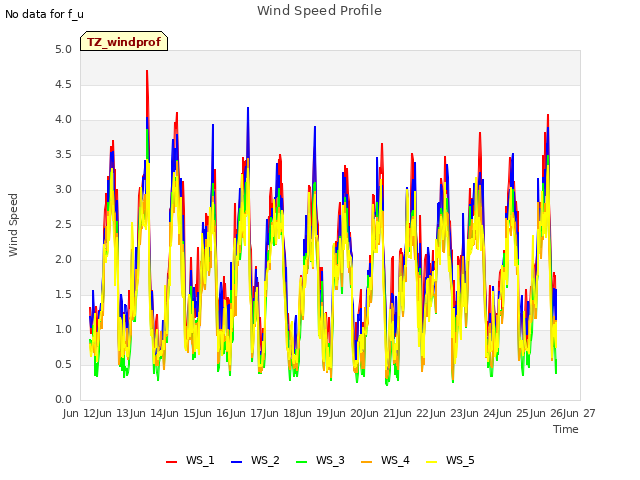This screenshot has height=480, width=640.
Task: Click the 13Jun x-axis tick label
Action: coord(131,413)
